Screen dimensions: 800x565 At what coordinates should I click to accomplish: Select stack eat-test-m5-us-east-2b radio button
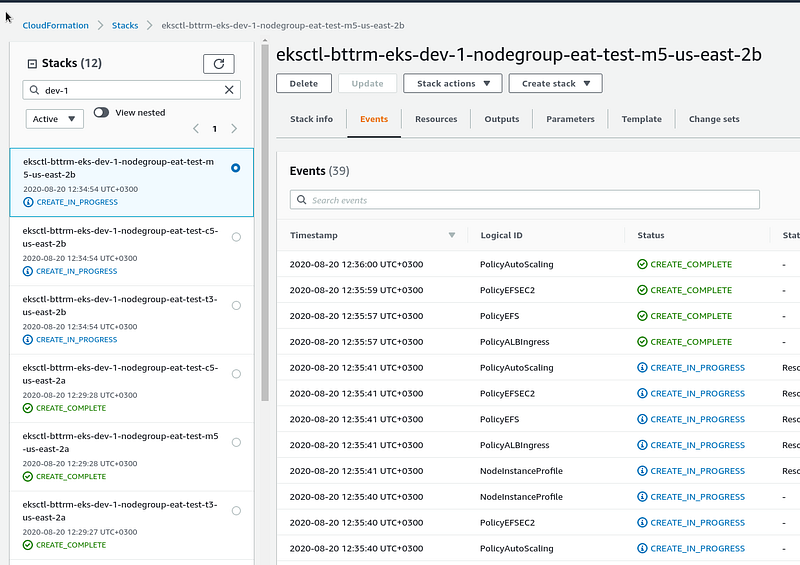point(235,168)
